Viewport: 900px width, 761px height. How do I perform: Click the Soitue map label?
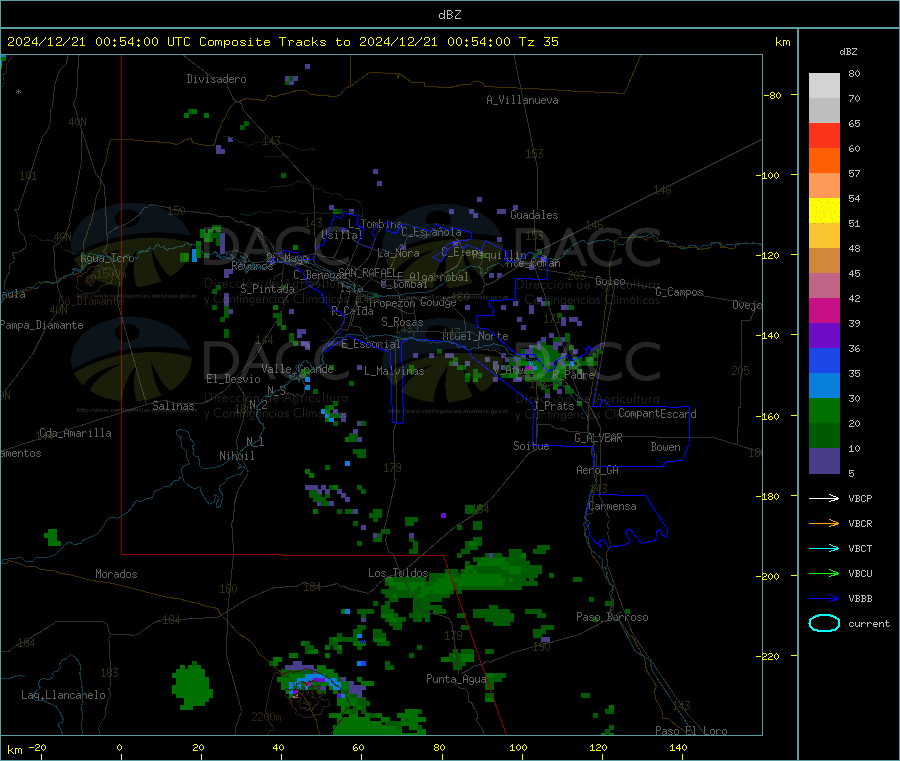pos(531,446)
